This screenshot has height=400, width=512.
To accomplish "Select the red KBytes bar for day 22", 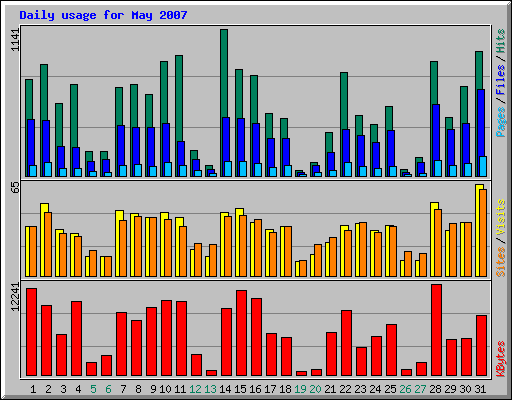I will [x=346, y=343].
